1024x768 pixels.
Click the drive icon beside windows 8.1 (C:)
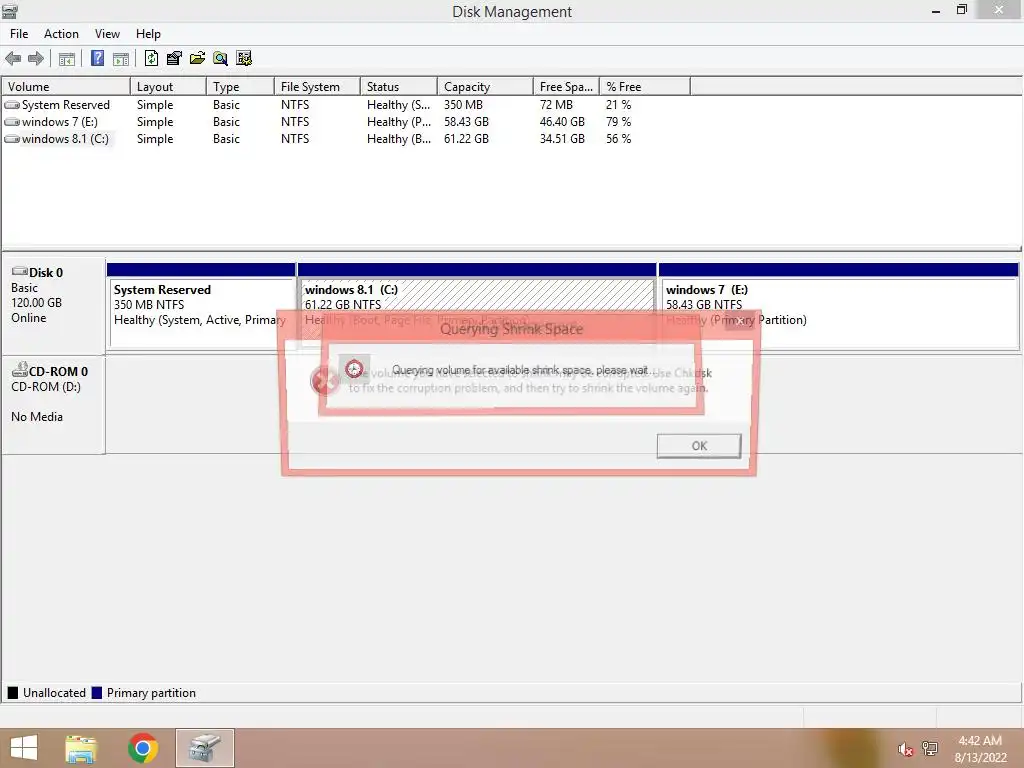click(12, 138)
